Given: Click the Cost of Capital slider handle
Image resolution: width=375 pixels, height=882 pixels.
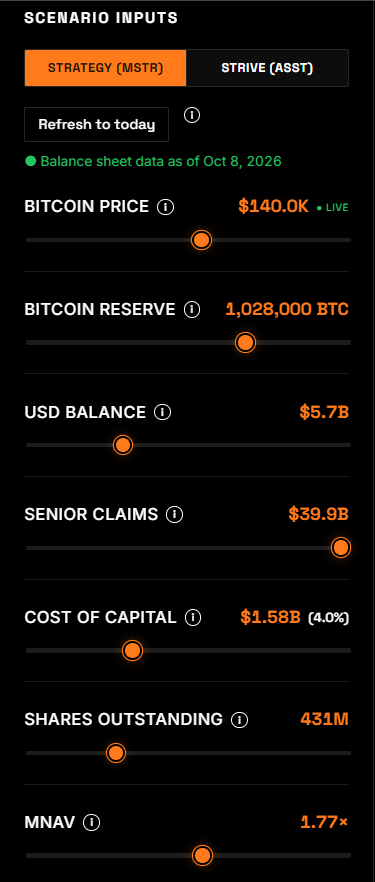Looking at the screenshot, I should 132,651.
